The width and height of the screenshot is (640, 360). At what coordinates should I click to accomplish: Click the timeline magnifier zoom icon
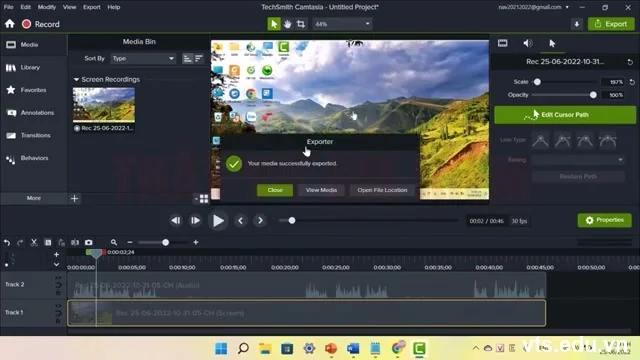113,242
